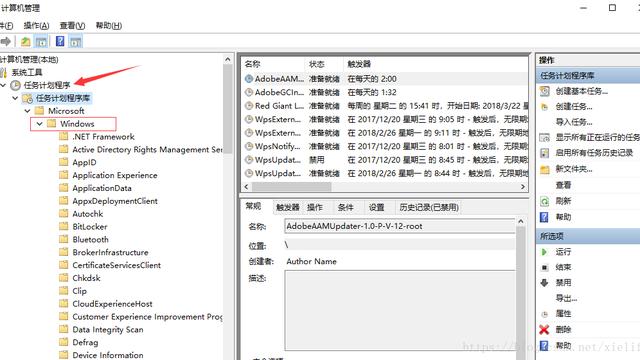Click the up scroll arrow of the tree pane
This screenshot has height=360, width=640.
coord(228,60)
